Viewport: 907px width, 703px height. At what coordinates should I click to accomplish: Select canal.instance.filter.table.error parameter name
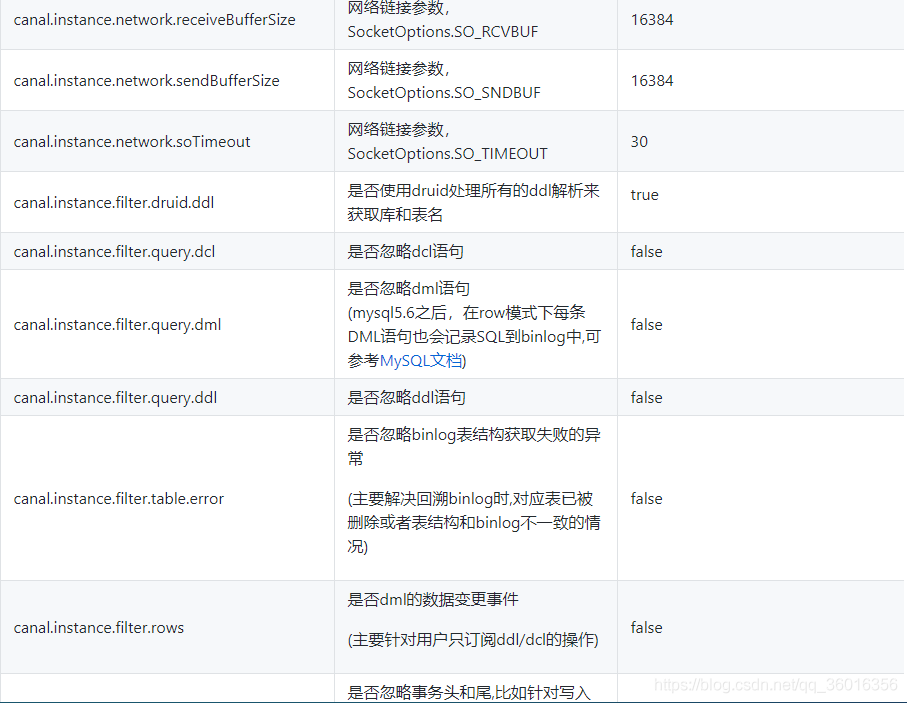click(x=119, y=499)
